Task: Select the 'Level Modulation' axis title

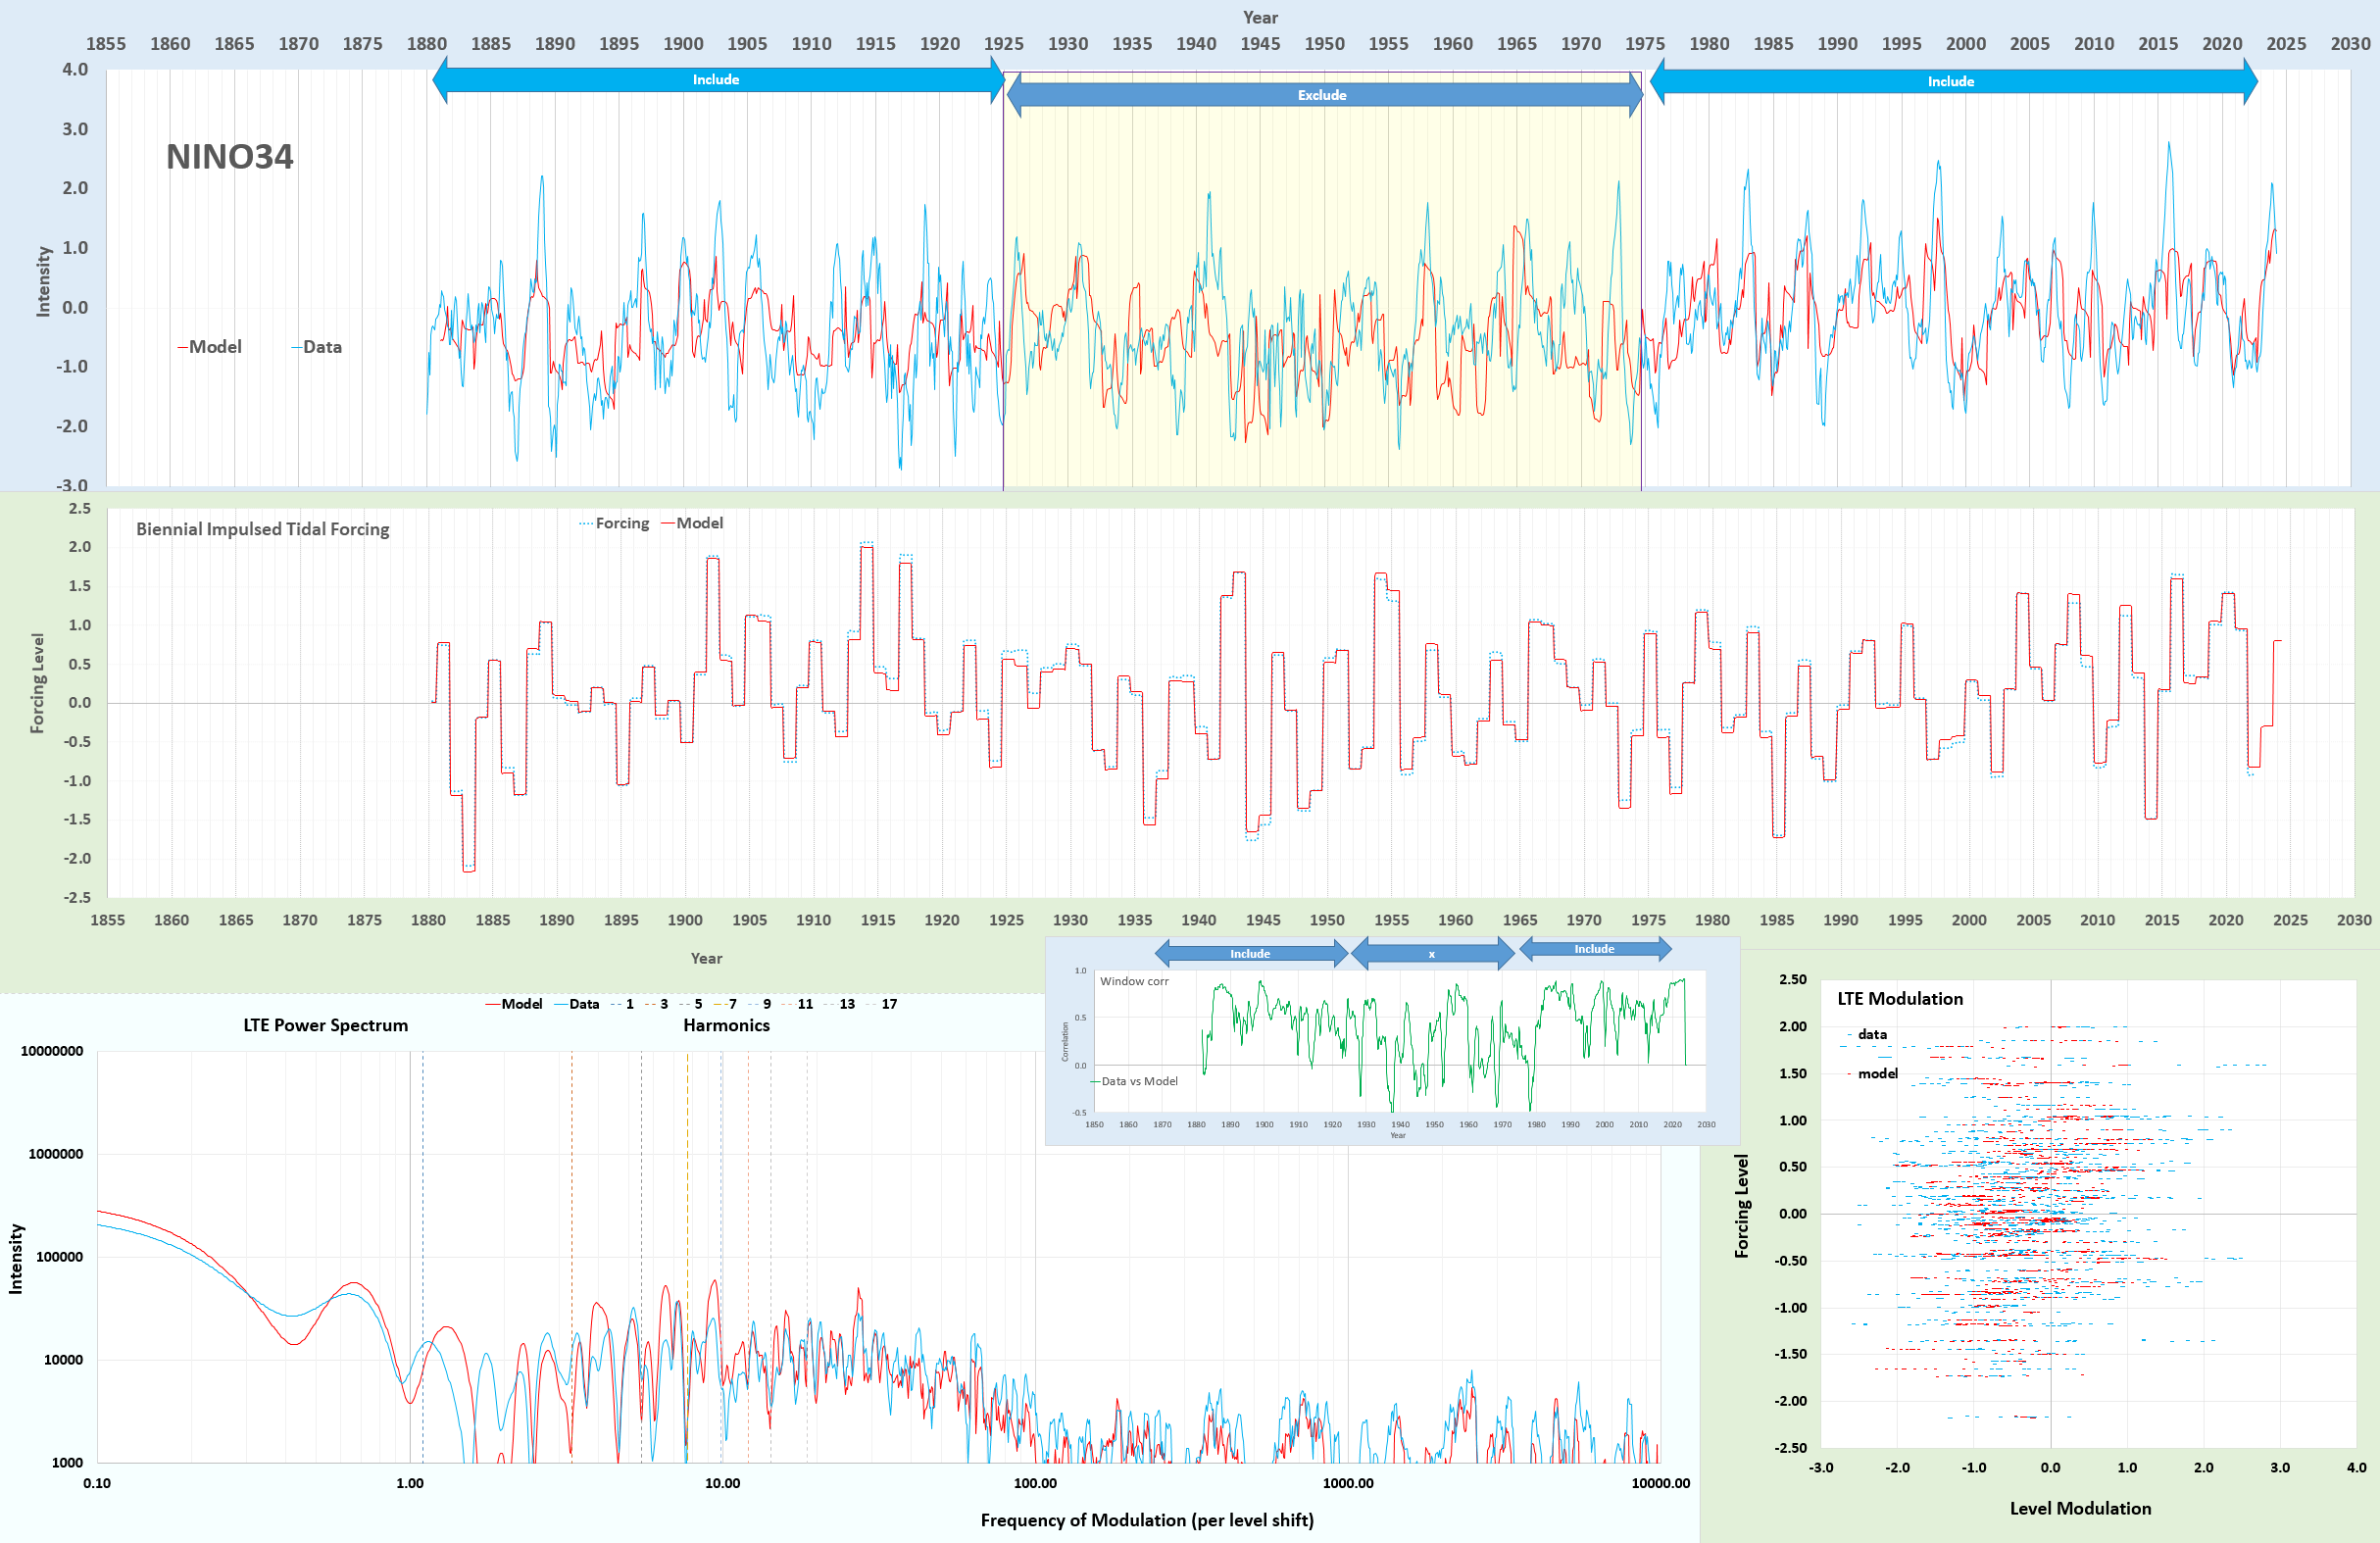Action: (2080, 1508)
